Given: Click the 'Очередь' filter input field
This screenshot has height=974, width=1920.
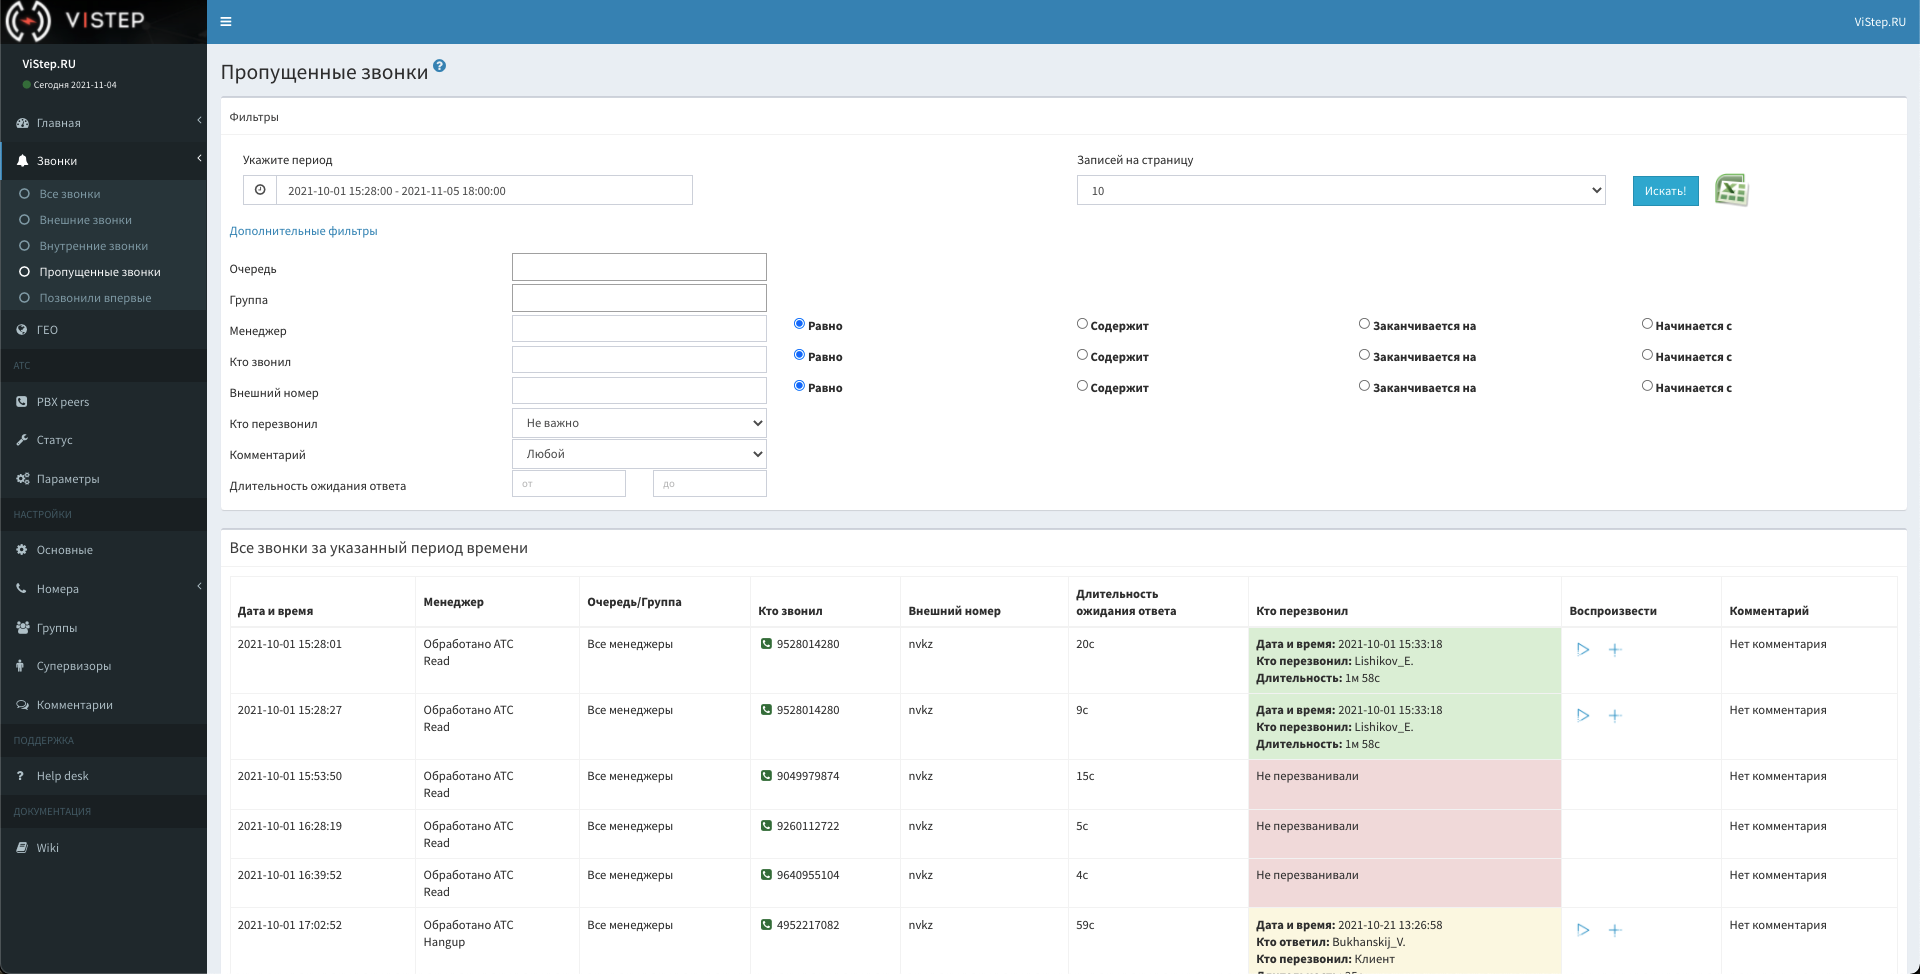Looking at the screenshot, I should point(639,267).
